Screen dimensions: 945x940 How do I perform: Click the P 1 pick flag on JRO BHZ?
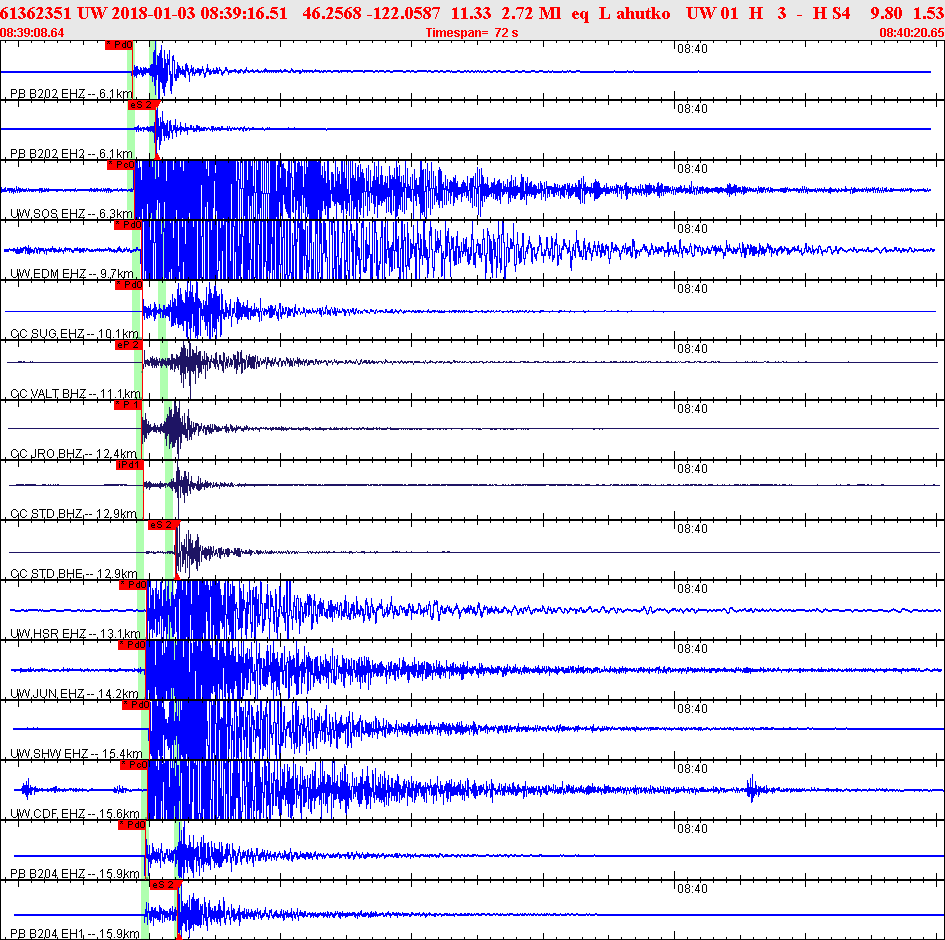coord(127,405)
